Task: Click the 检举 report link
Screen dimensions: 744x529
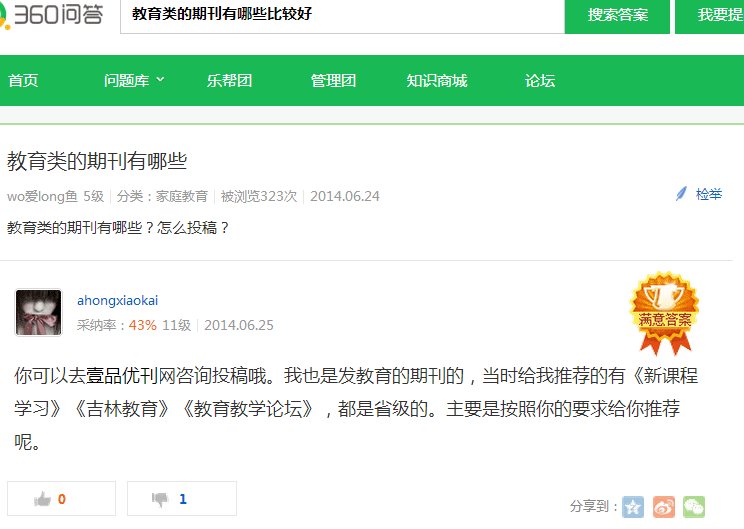Action: point(709,194)
